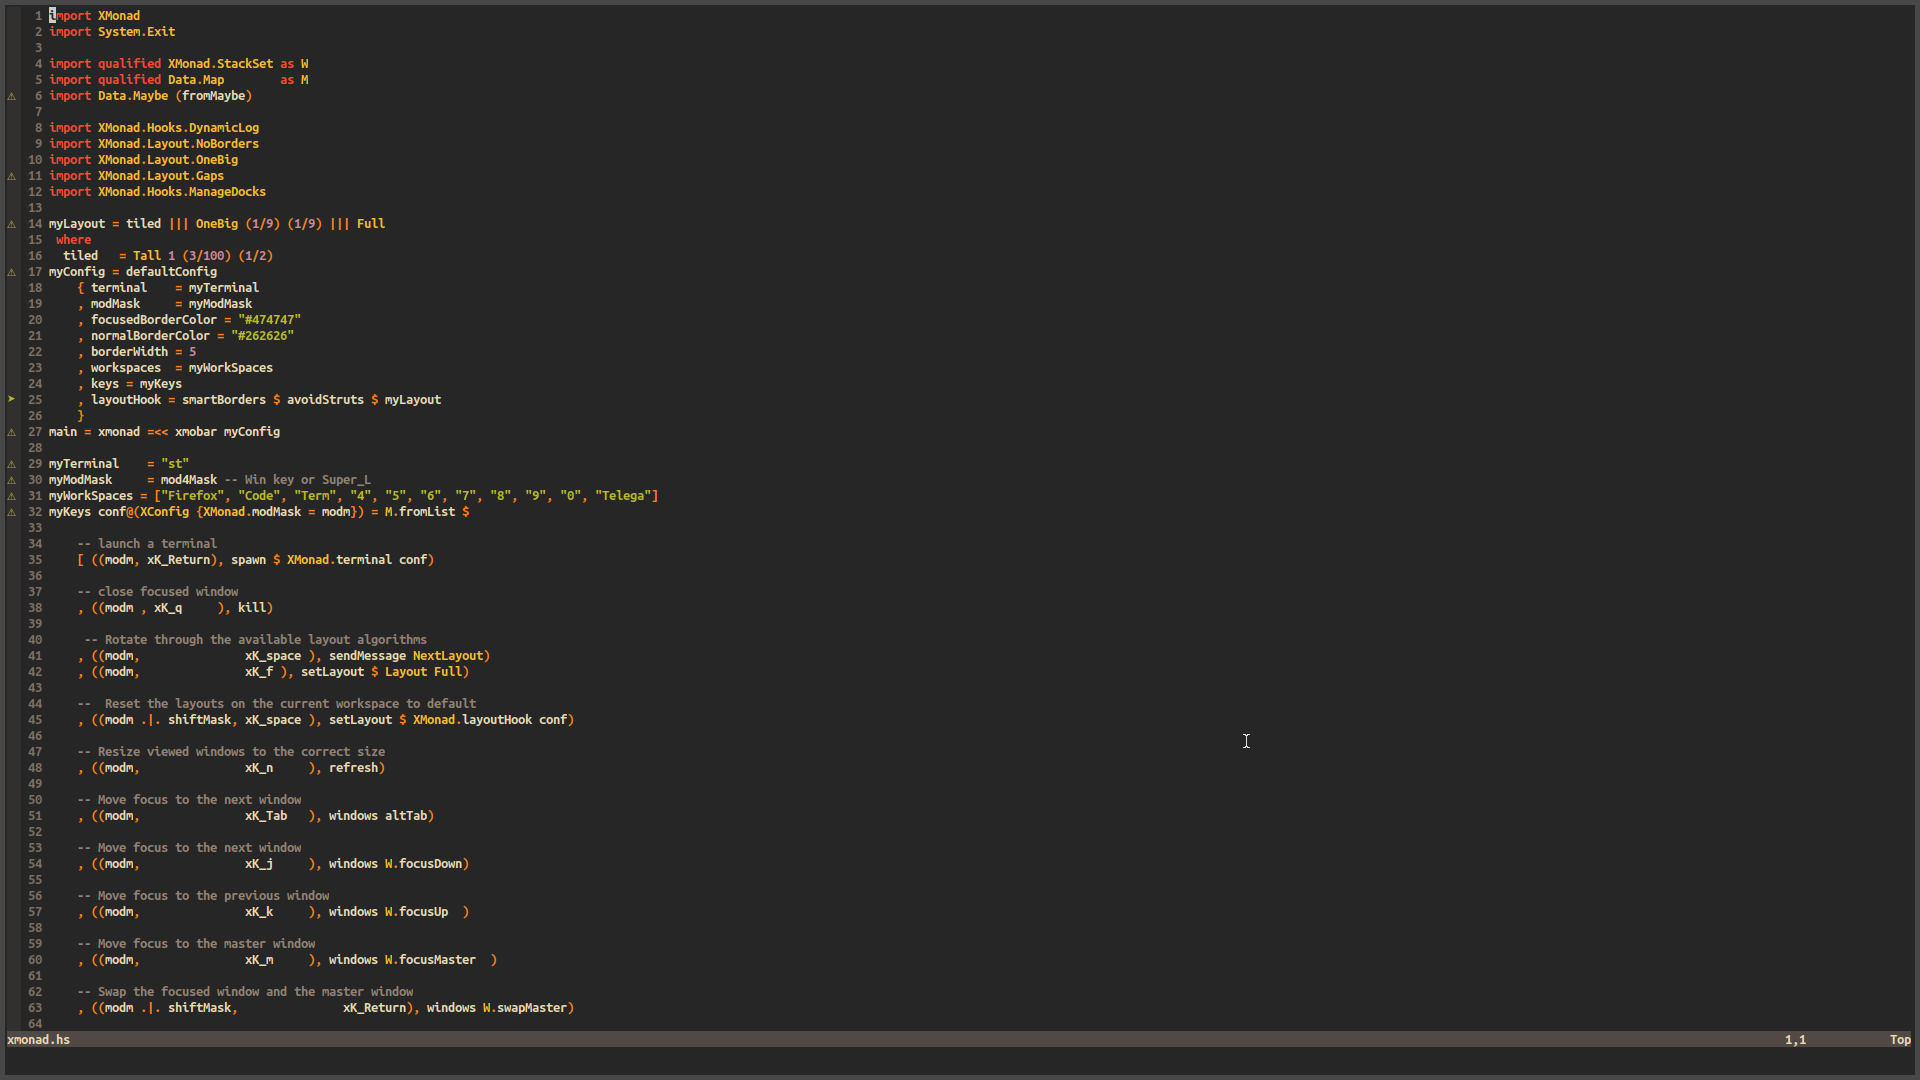1920x1080 pixels.
Task: Click the warning sign beside line 30
Action: click(12, 480)
